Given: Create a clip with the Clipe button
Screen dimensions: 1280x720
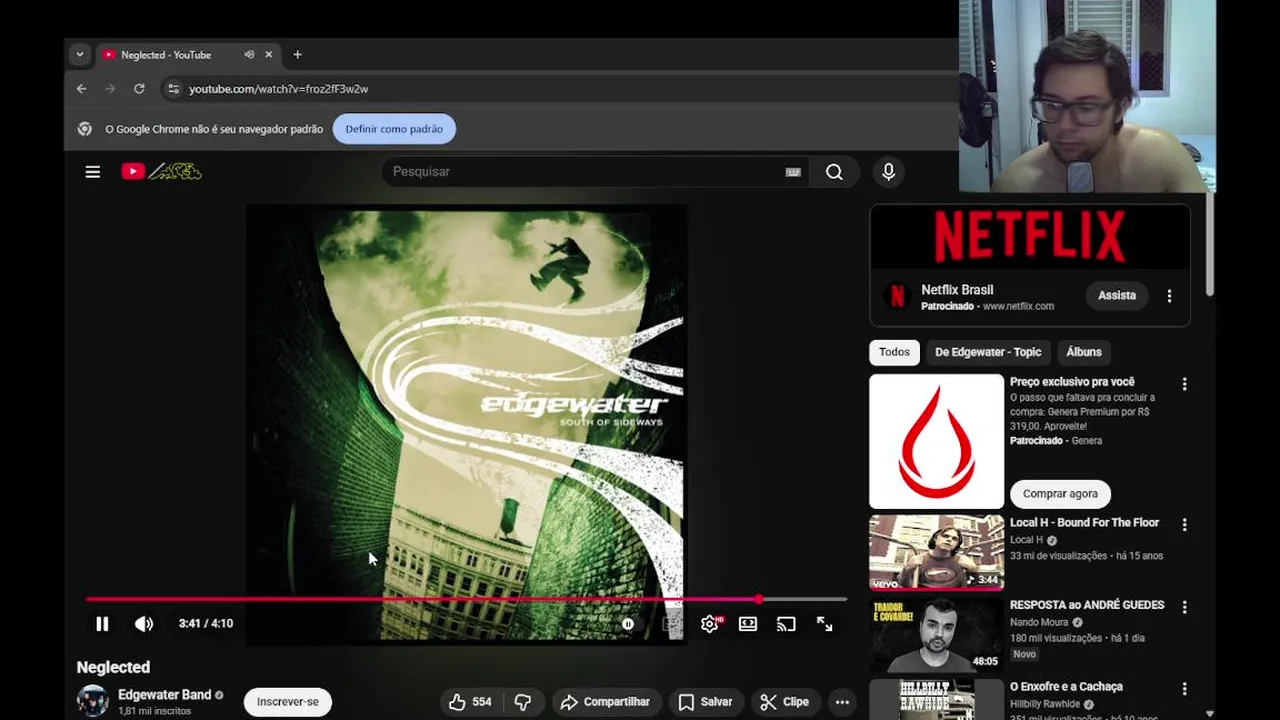Looking at the screenshot, I should (x=784, y=702).
